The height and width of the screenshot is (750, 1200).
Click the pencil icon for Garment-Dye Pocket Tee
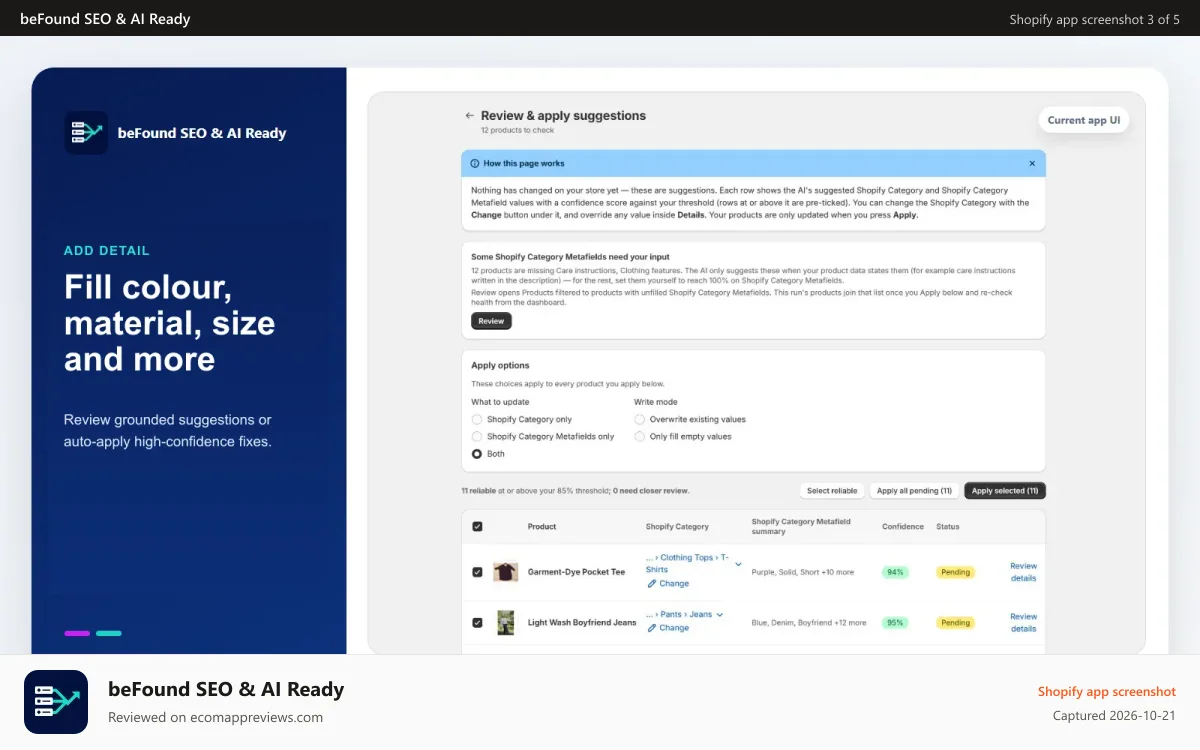(x=652, y=583)
